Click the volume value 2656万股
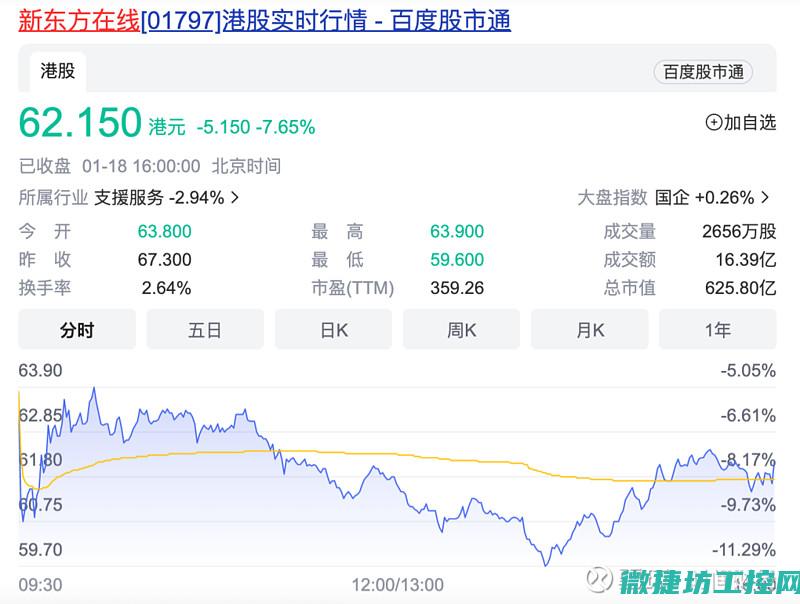This screenshot has height=604, width=800. point(739,232)
